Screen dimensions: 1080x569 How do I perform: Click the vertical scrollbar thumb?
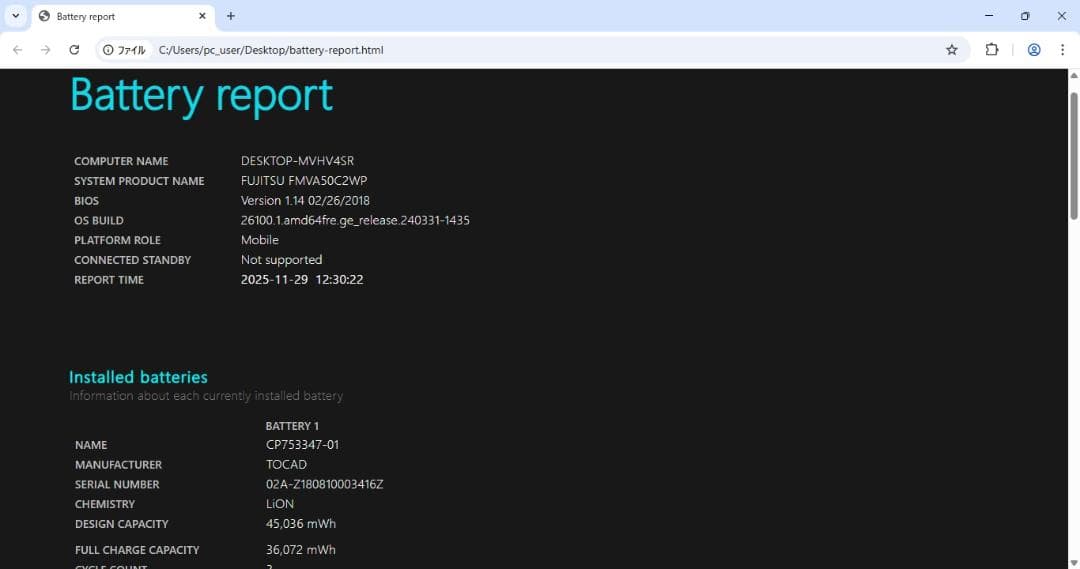pyautogui.click(x=1074, y=155)
